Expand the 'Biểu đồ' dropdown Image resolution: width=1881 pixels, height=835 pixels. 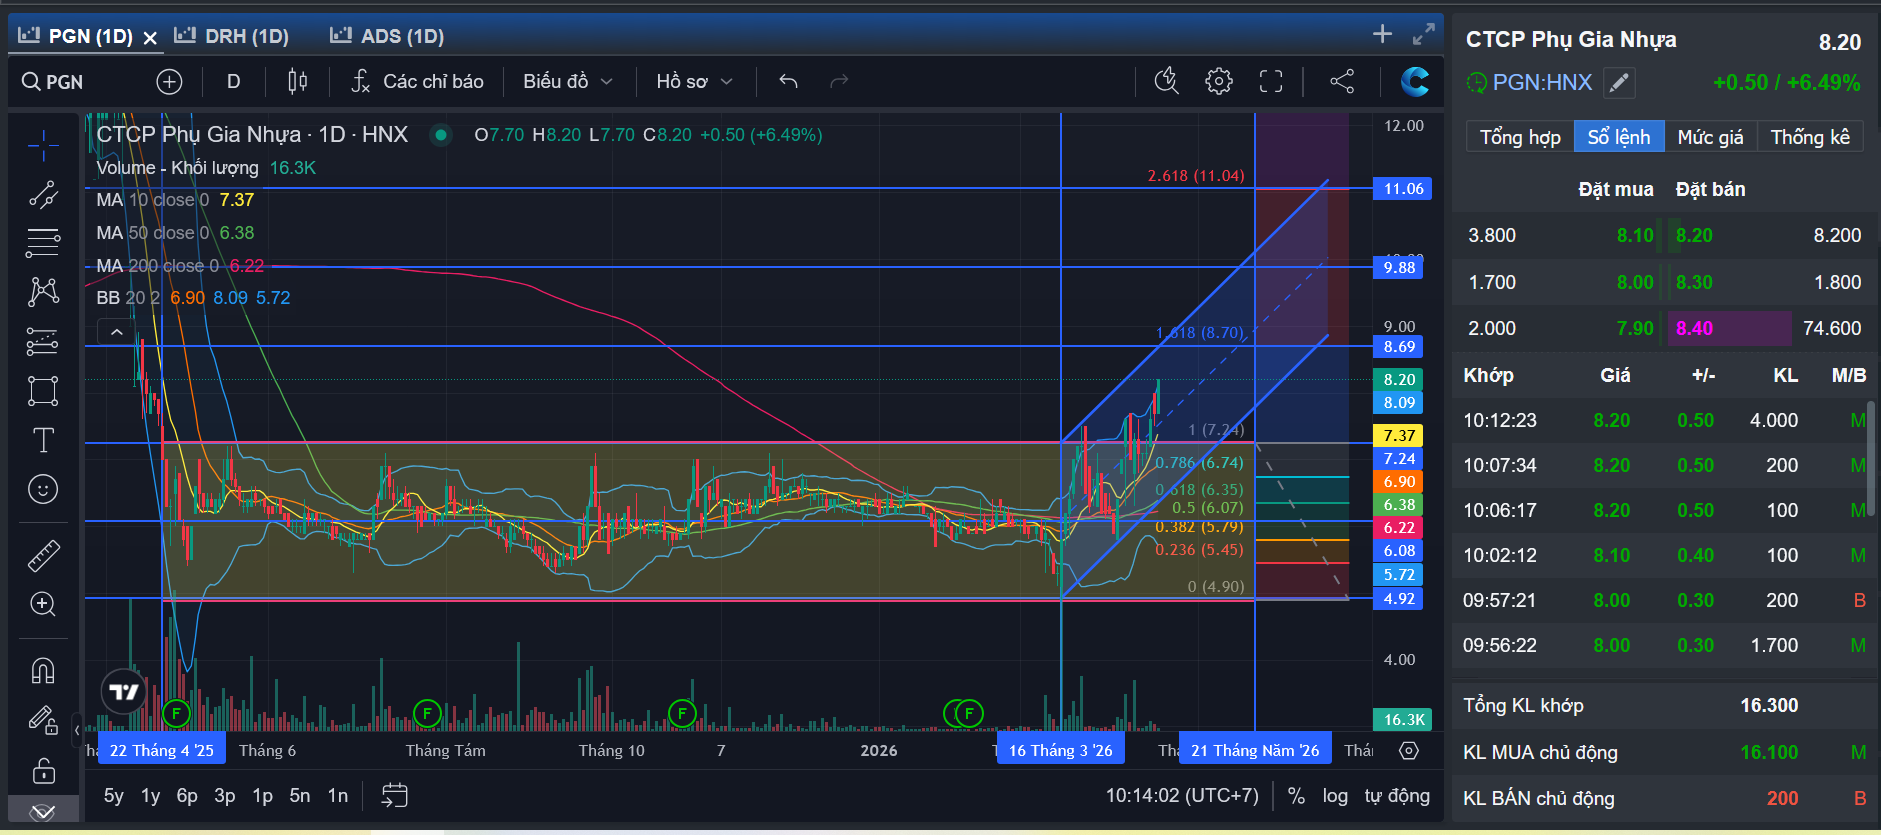[568, 82]
